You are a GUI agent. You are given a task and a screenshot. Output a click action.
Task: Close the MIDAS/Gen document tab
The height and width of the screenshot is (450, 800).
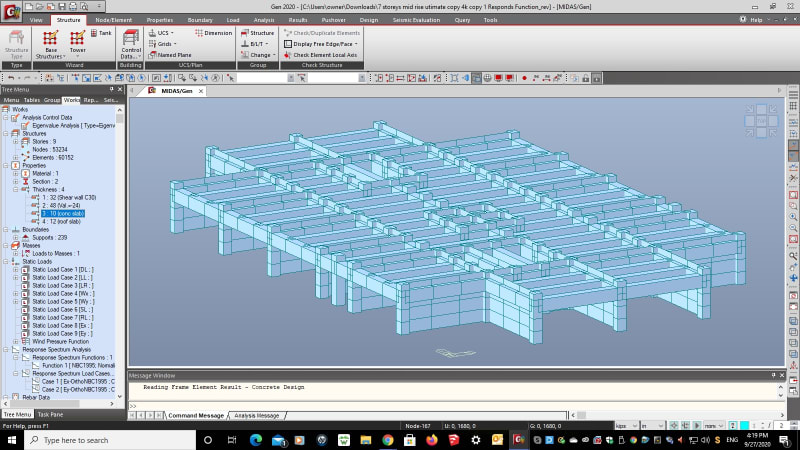coord(201,91)
